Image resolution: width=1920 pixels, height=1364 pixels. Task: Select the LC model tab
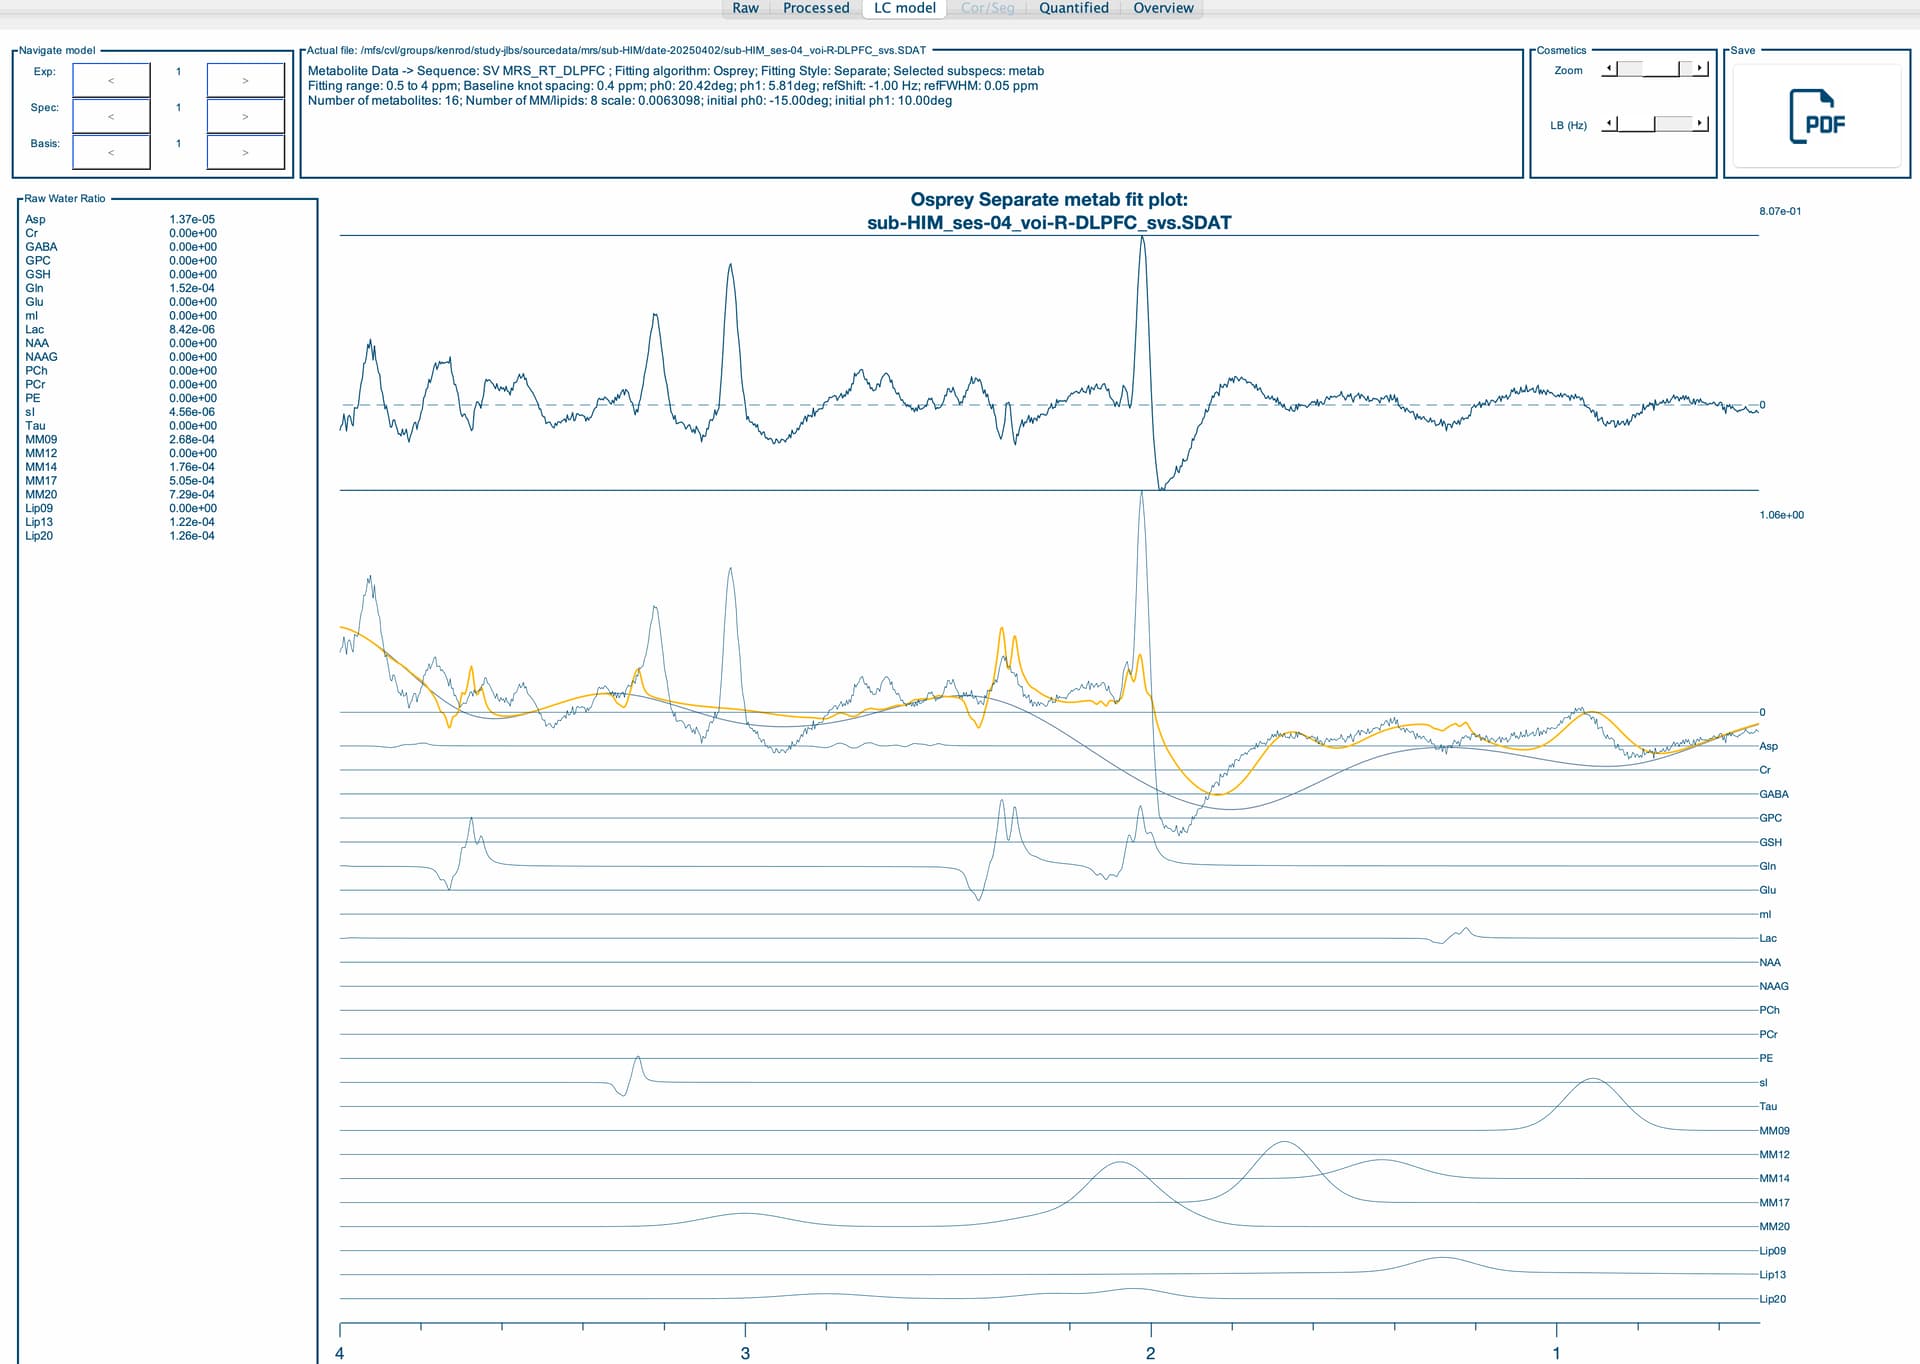tap(904, 8)
